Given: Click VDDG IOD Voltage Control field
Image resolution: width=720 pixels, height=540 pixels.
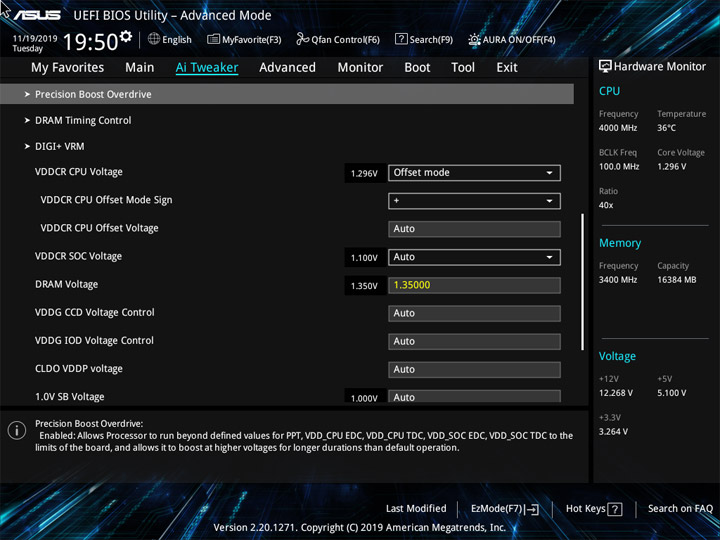Looking at the screenshot, I should [x=474, y=341].
